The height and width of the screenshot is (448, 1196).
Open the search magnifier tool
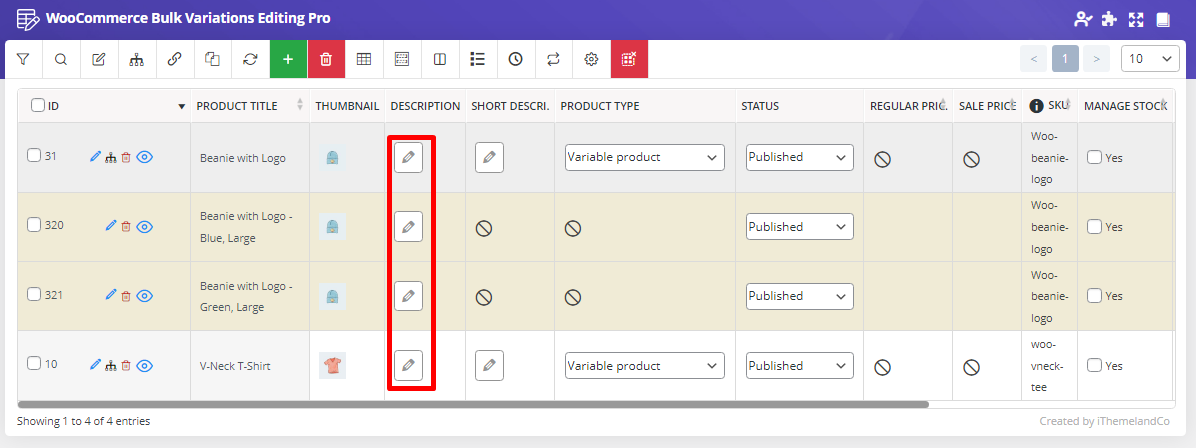[x=61, y=59]
